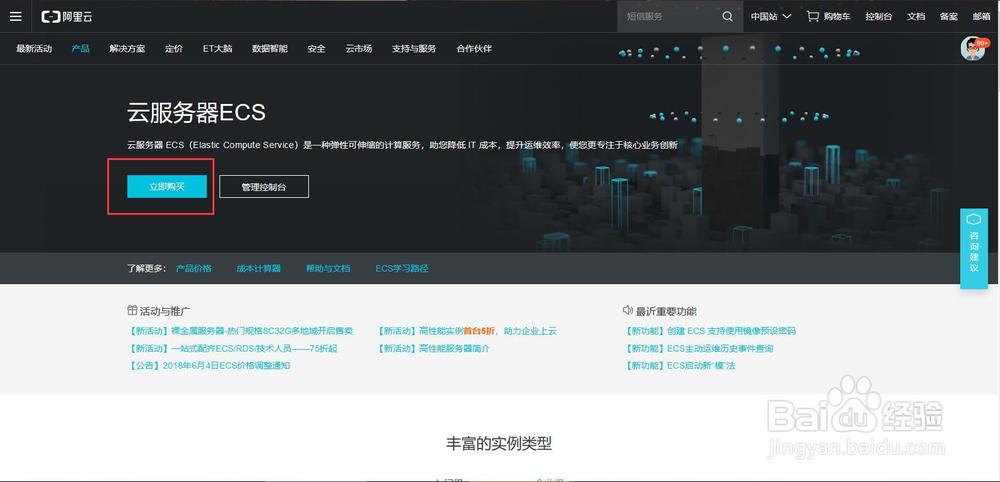1000x482 pixels.
Task: Click the 立即购买 button
Action: [167, 186]
